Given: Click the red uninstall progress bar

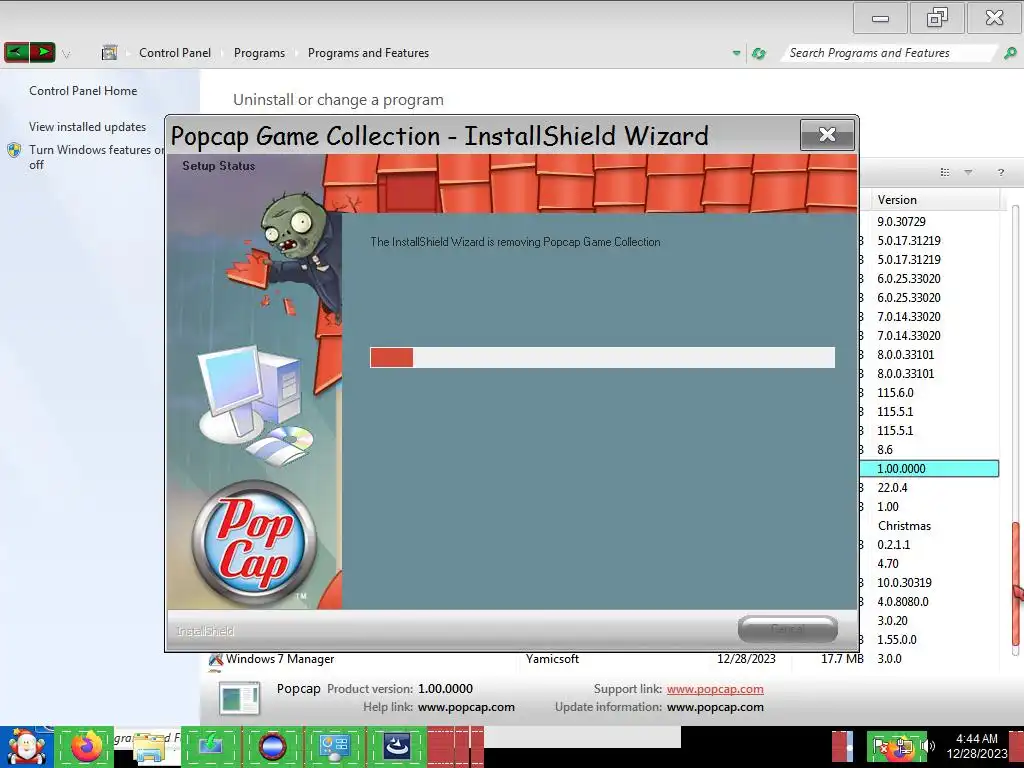Looking at the screenshot, I should pos(391,357).
